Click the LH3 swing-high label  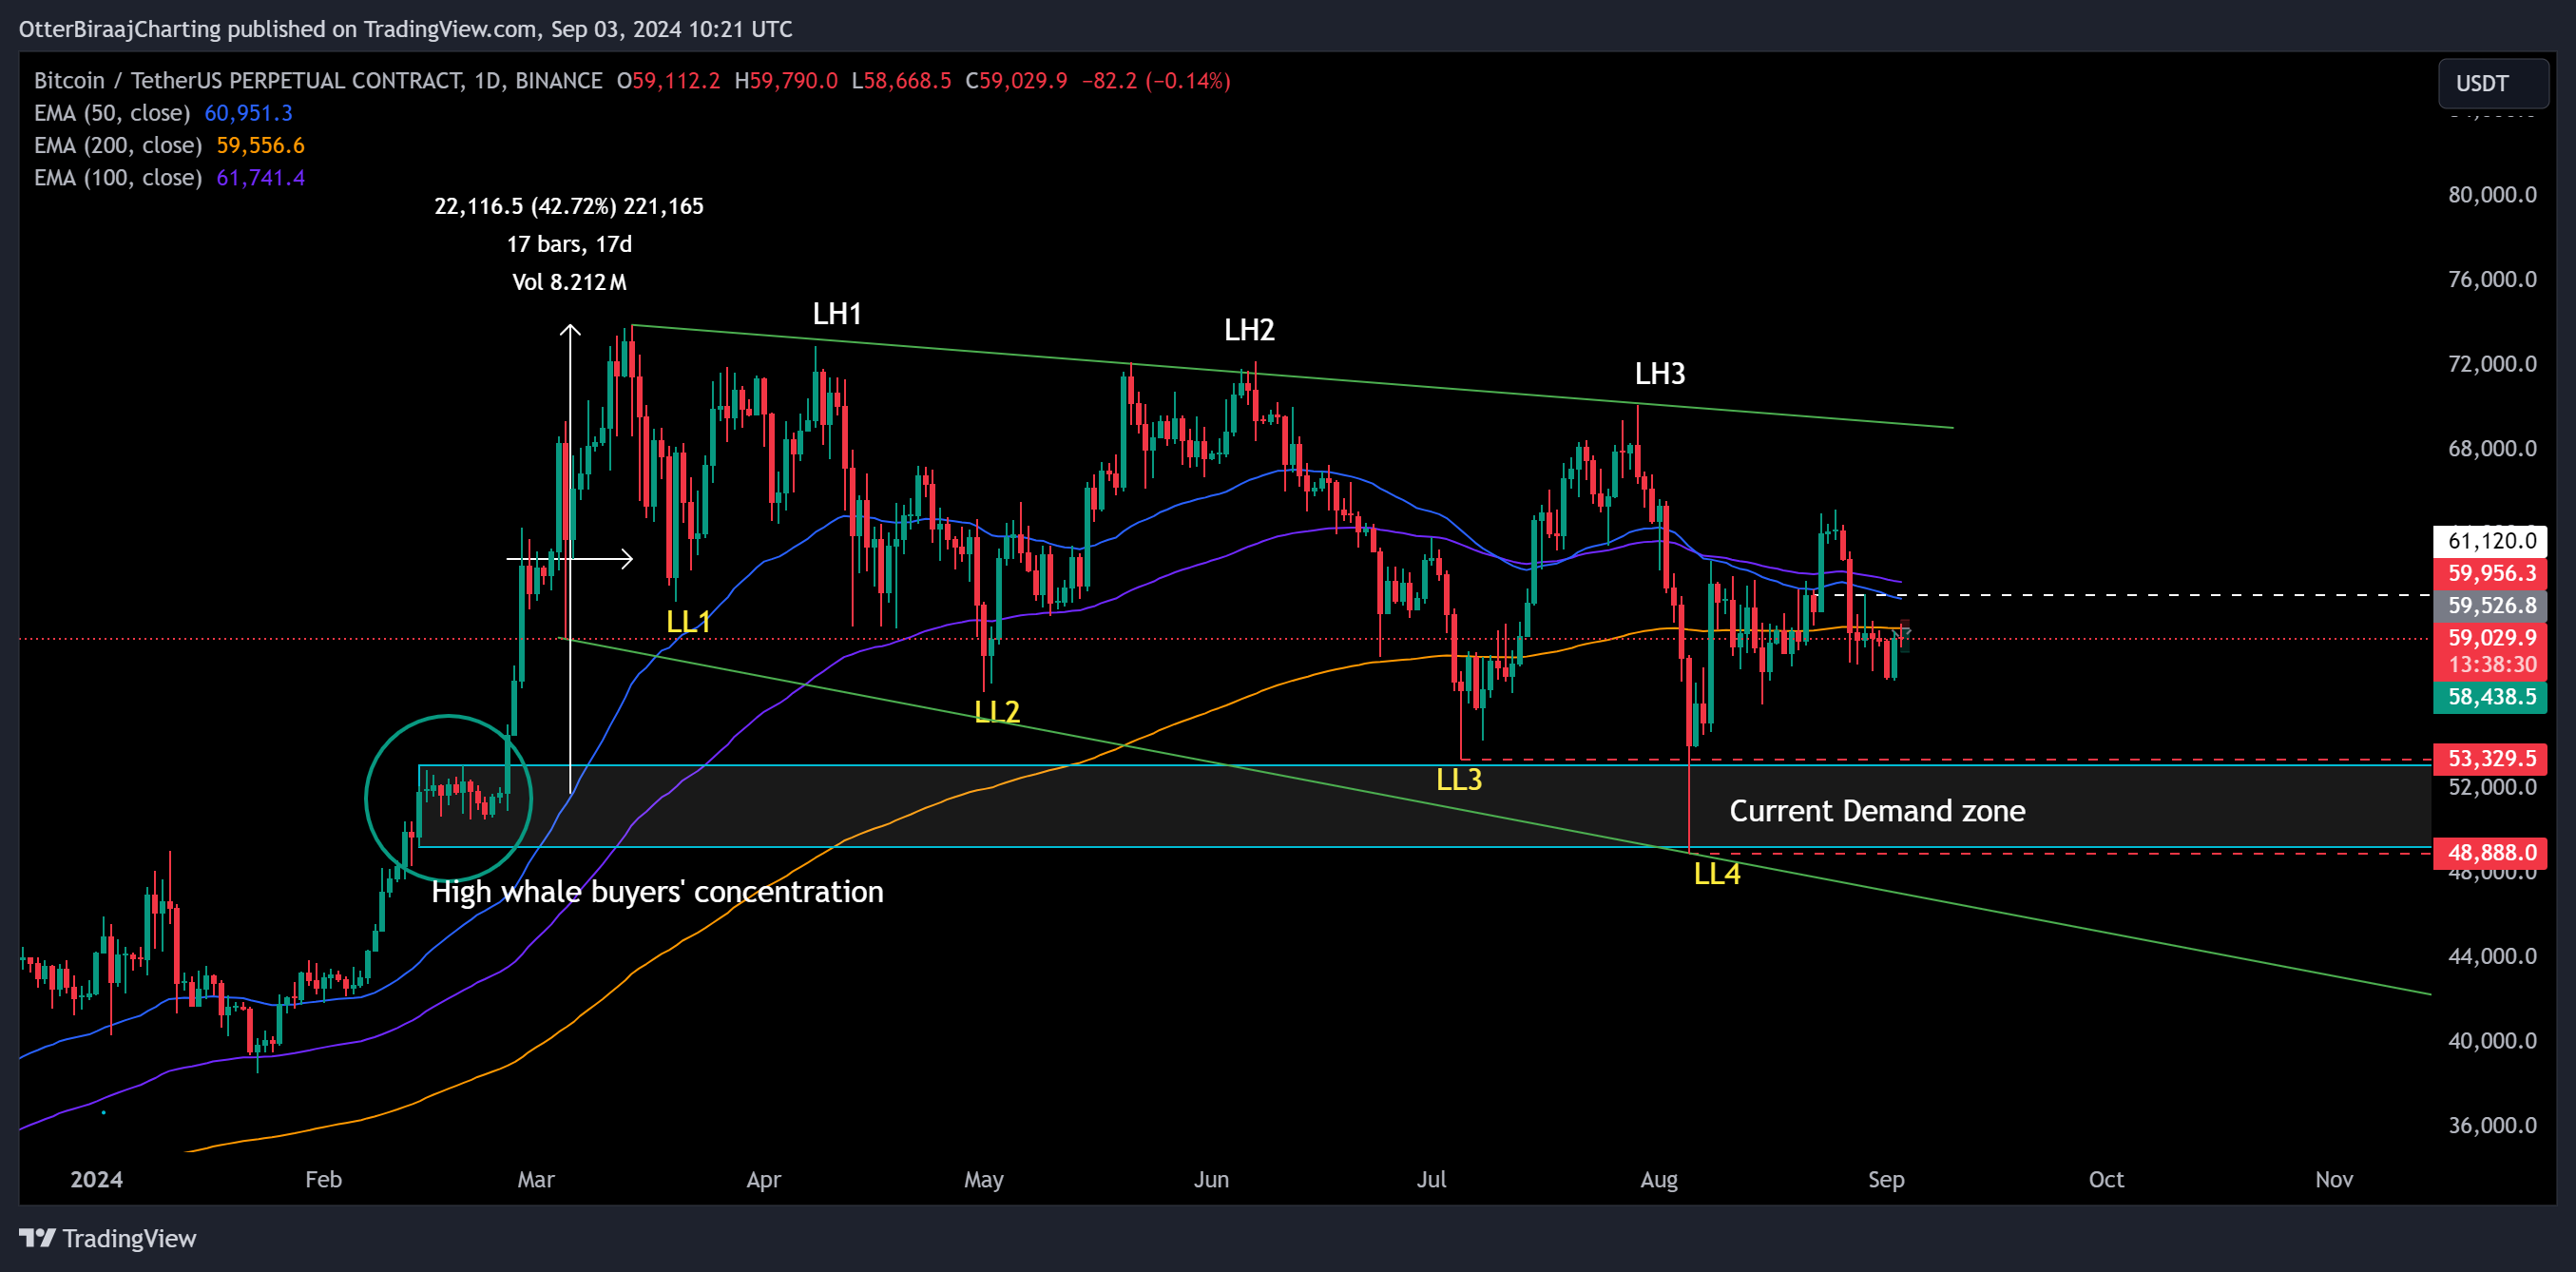(1660, 374)
